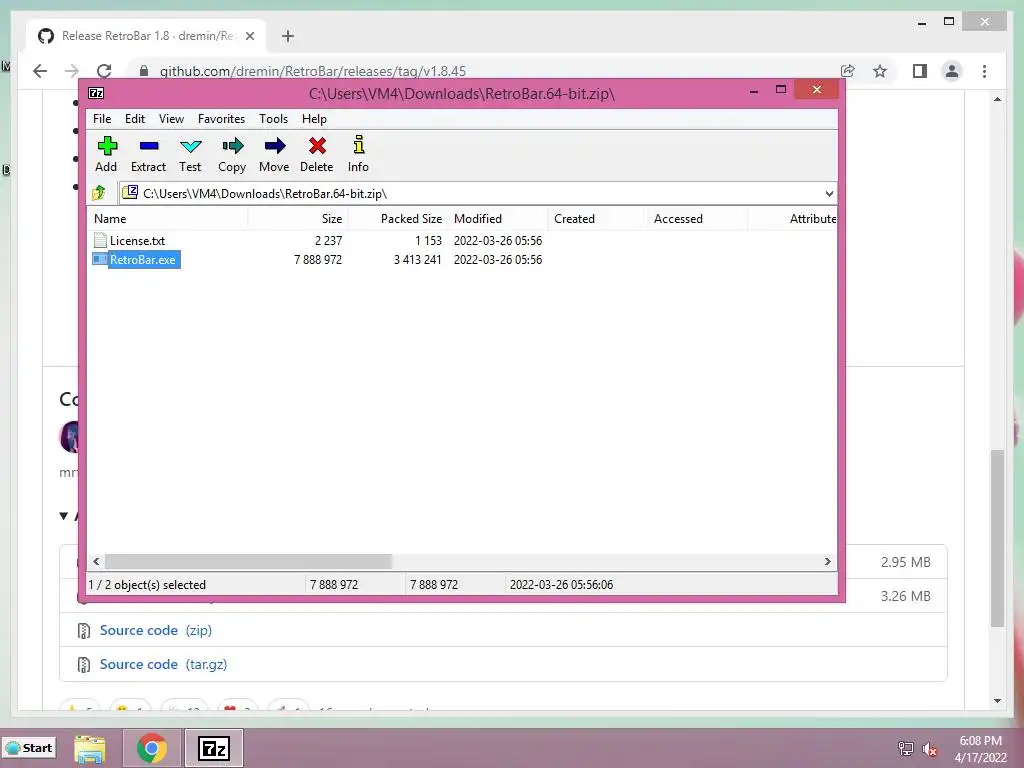Bookmark this page with the star icon

(x=880, y=71)
